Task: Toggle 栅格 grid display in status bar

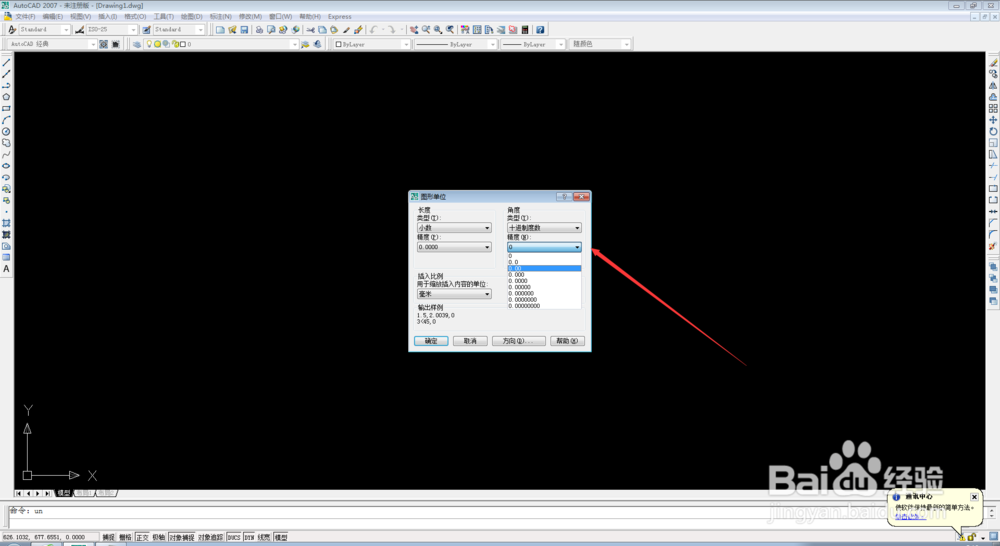Action: click(126, 537)
